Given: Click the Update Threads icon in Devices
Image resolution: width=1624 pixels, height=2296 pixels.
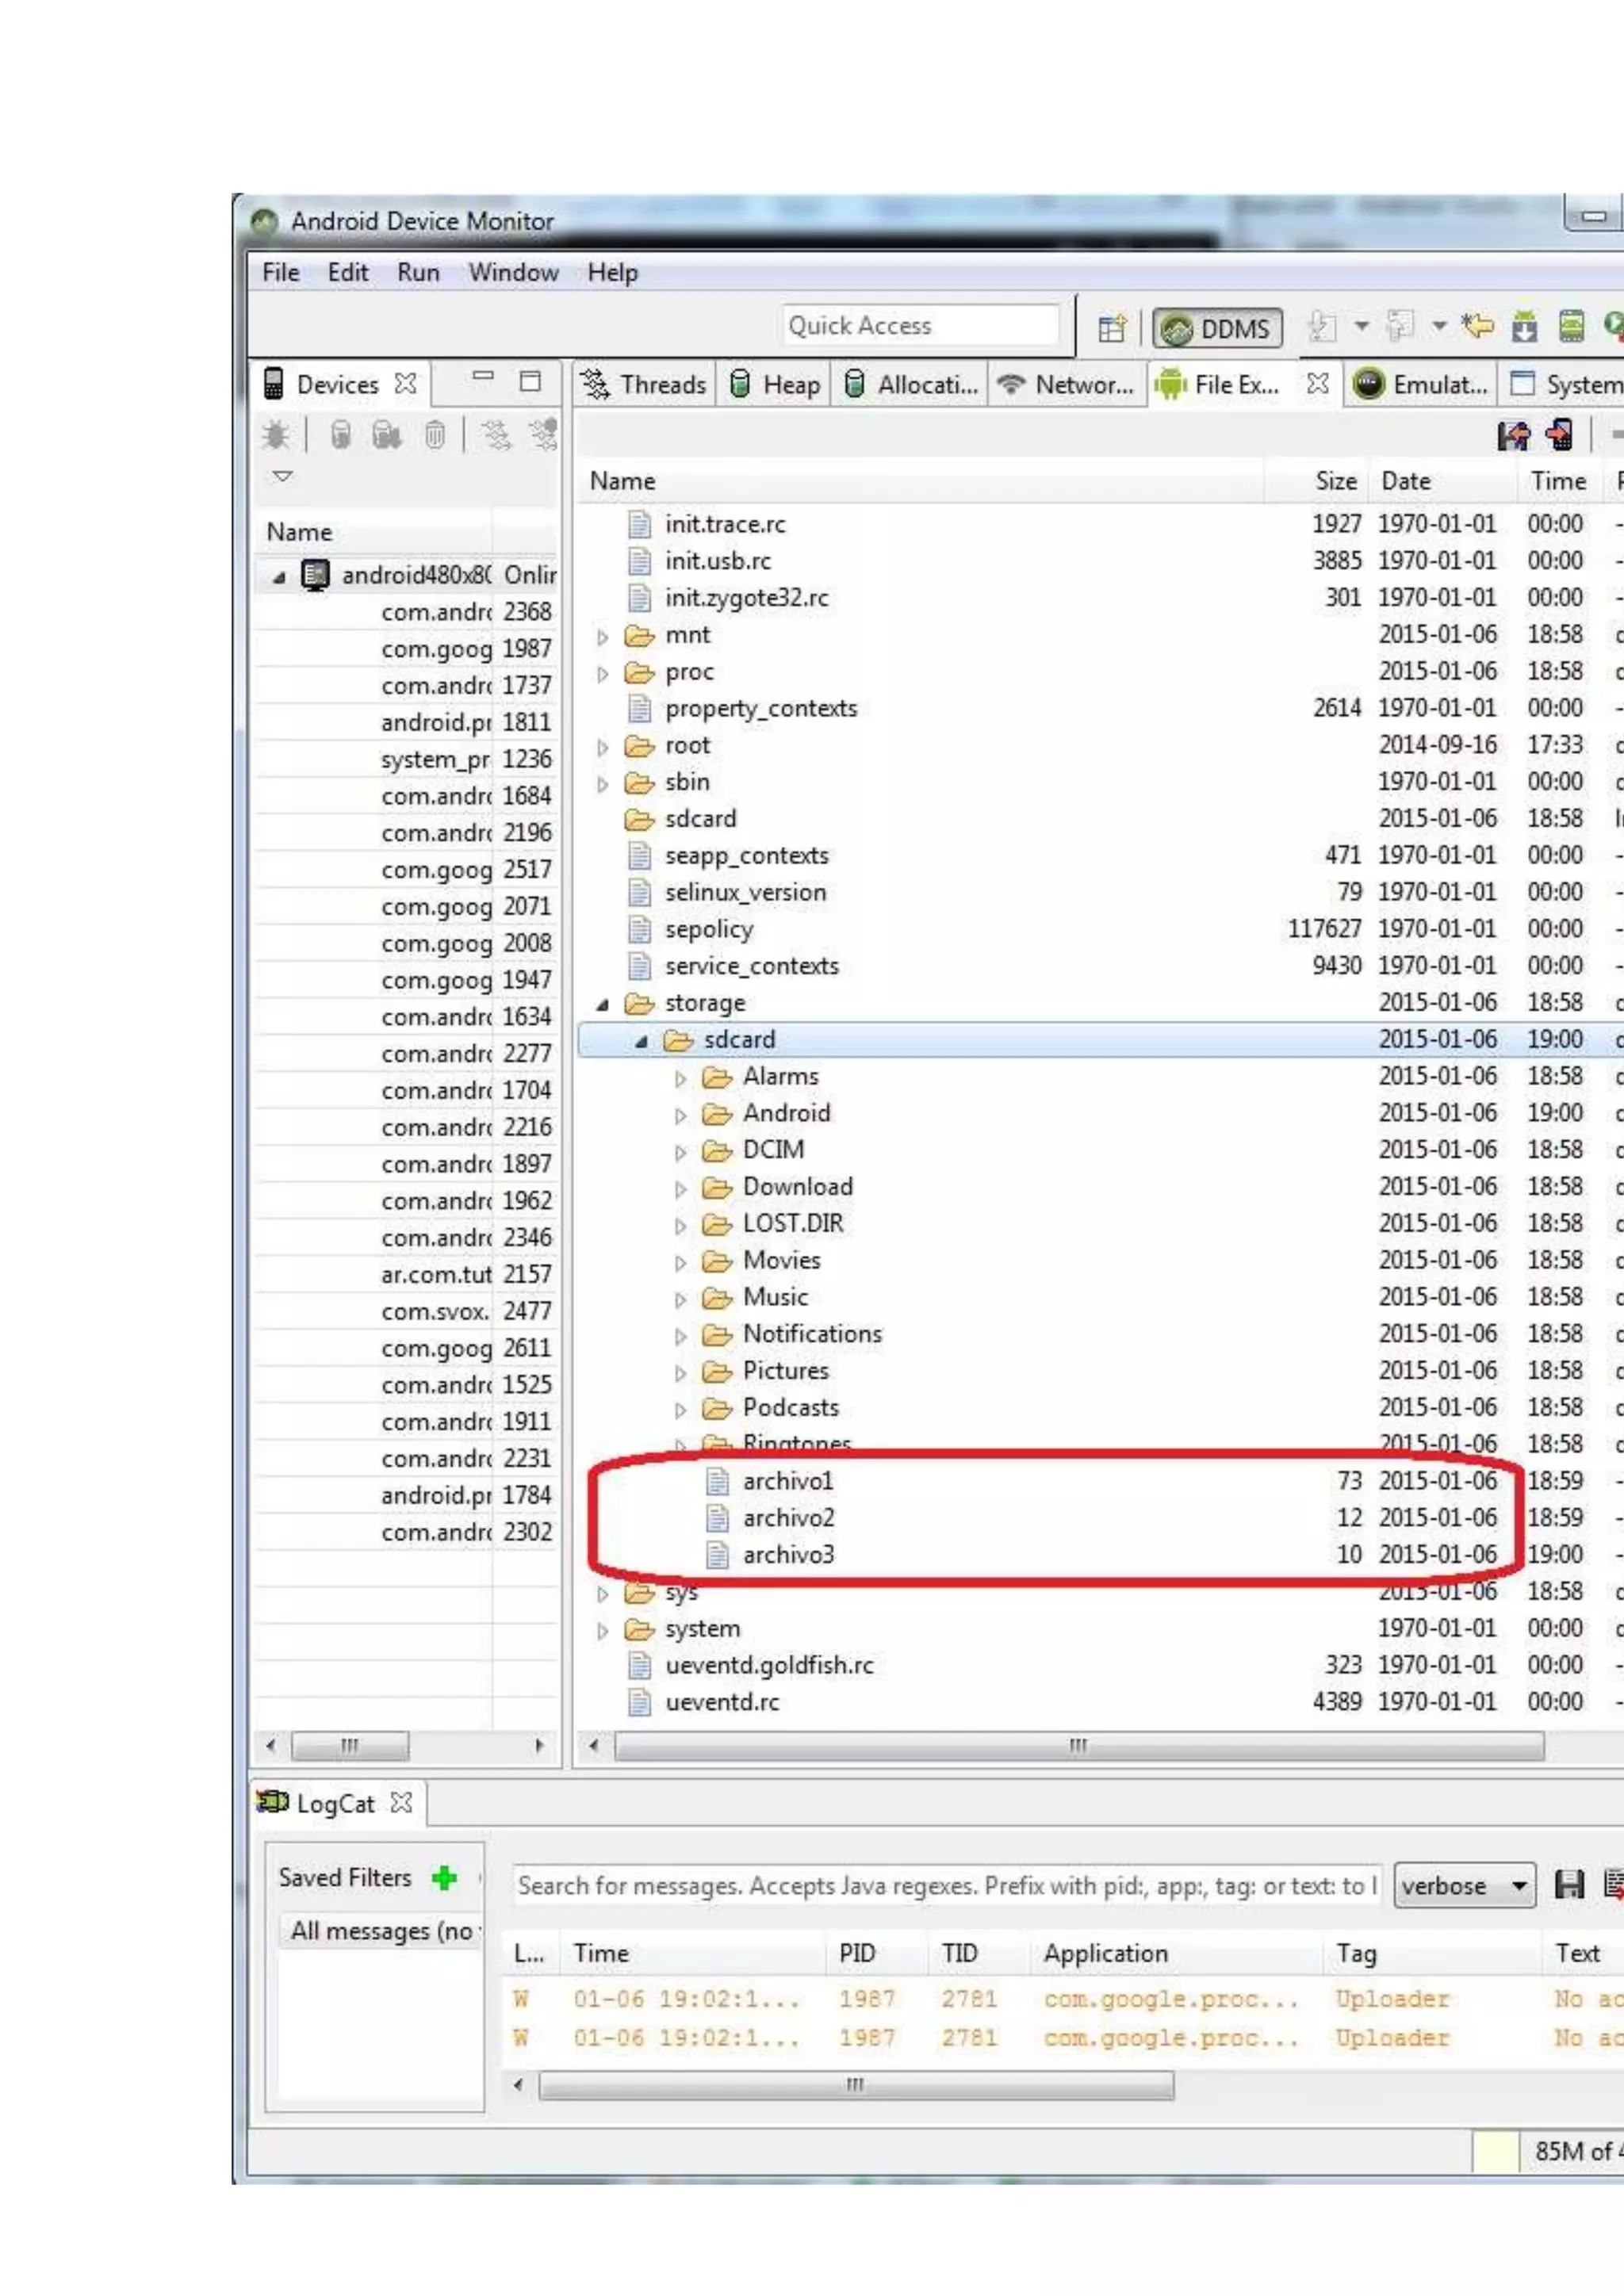Looking at the screenshot, I should (x=495, y=435).
